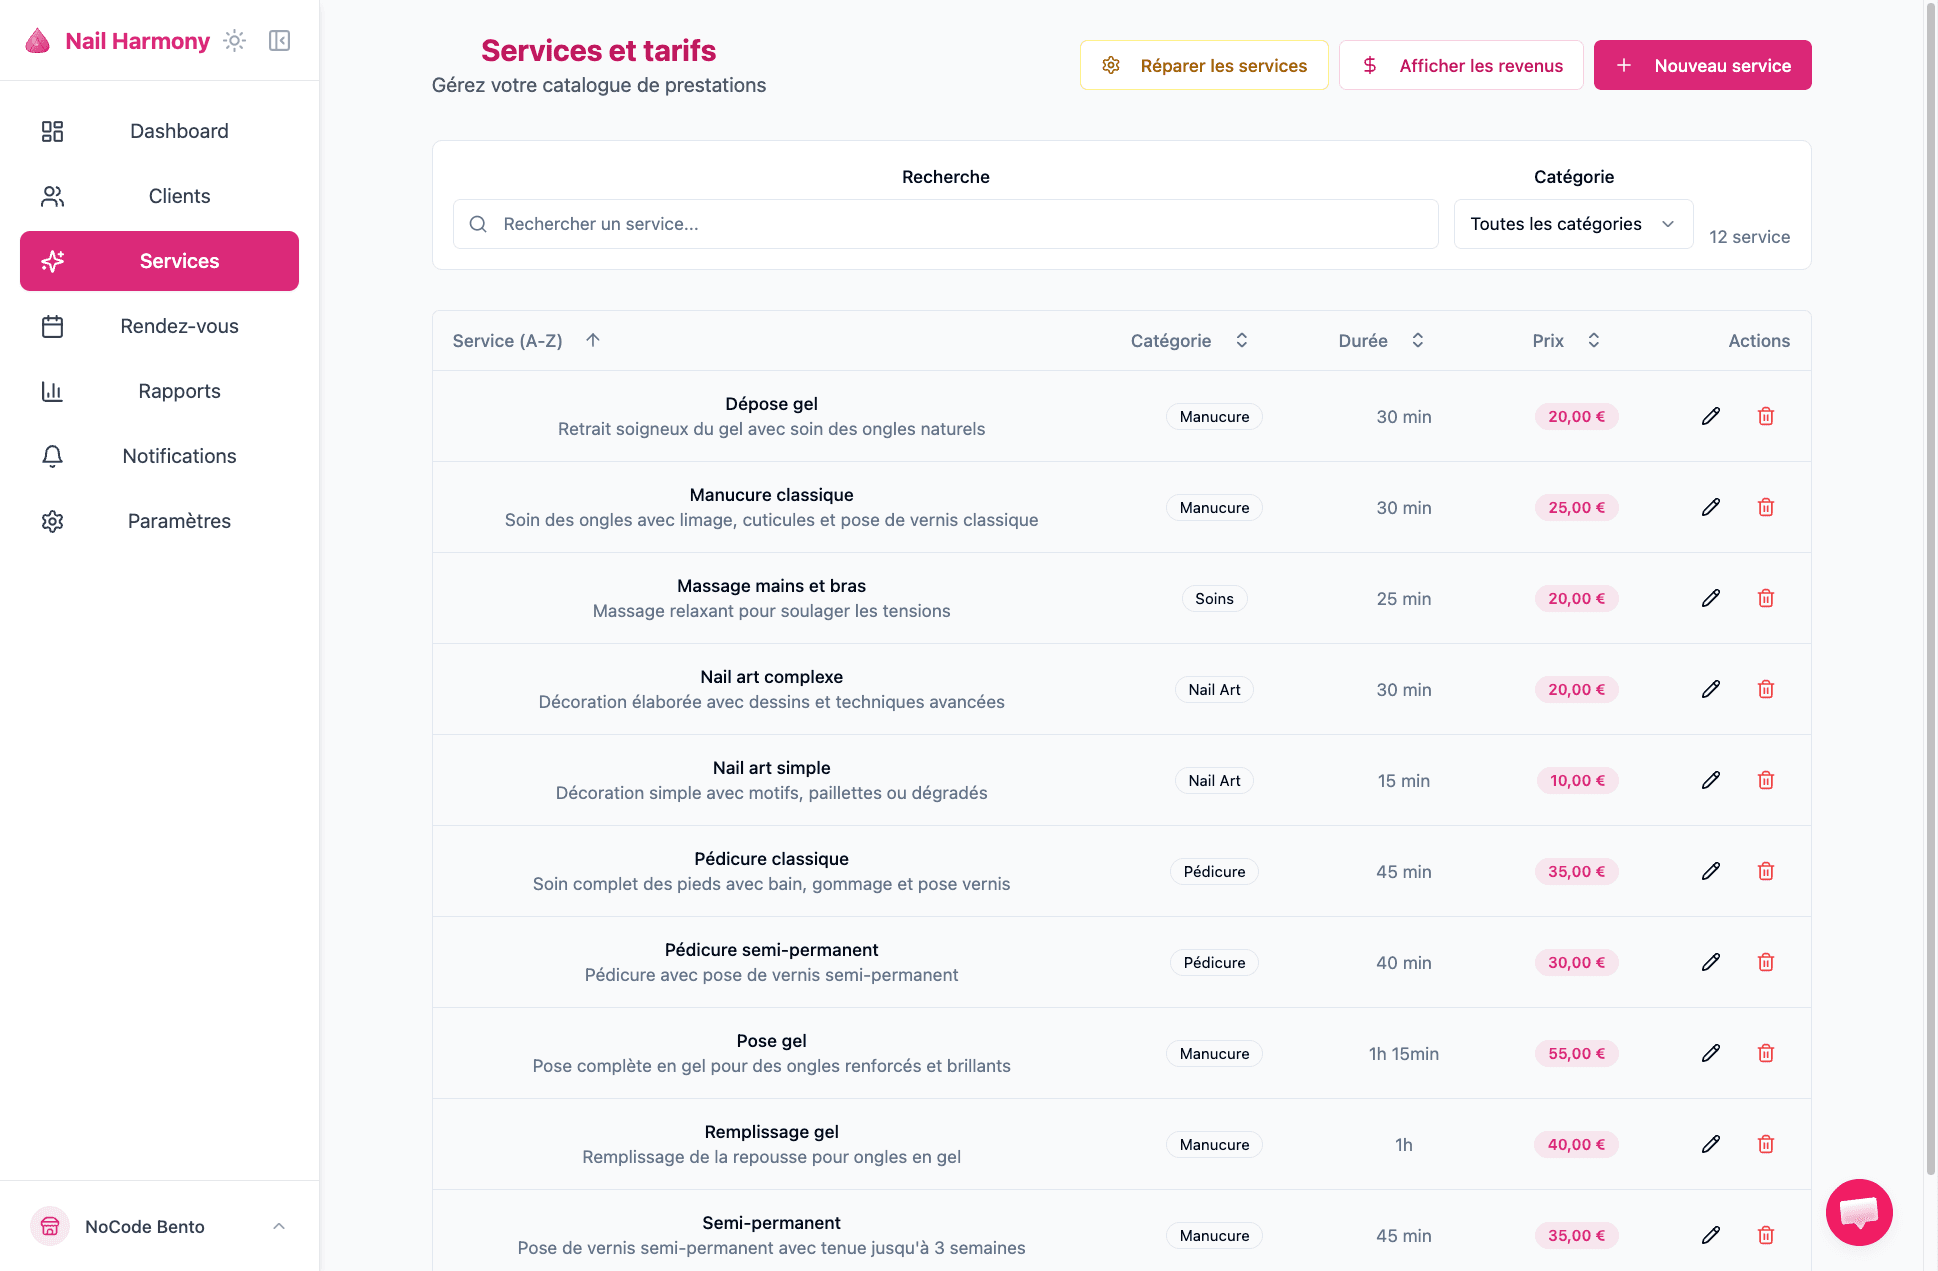Collapse the sidebar using the panel toggle icon
The image size is (1938, 1271).
pyautogui.click(x=279, y=40)
